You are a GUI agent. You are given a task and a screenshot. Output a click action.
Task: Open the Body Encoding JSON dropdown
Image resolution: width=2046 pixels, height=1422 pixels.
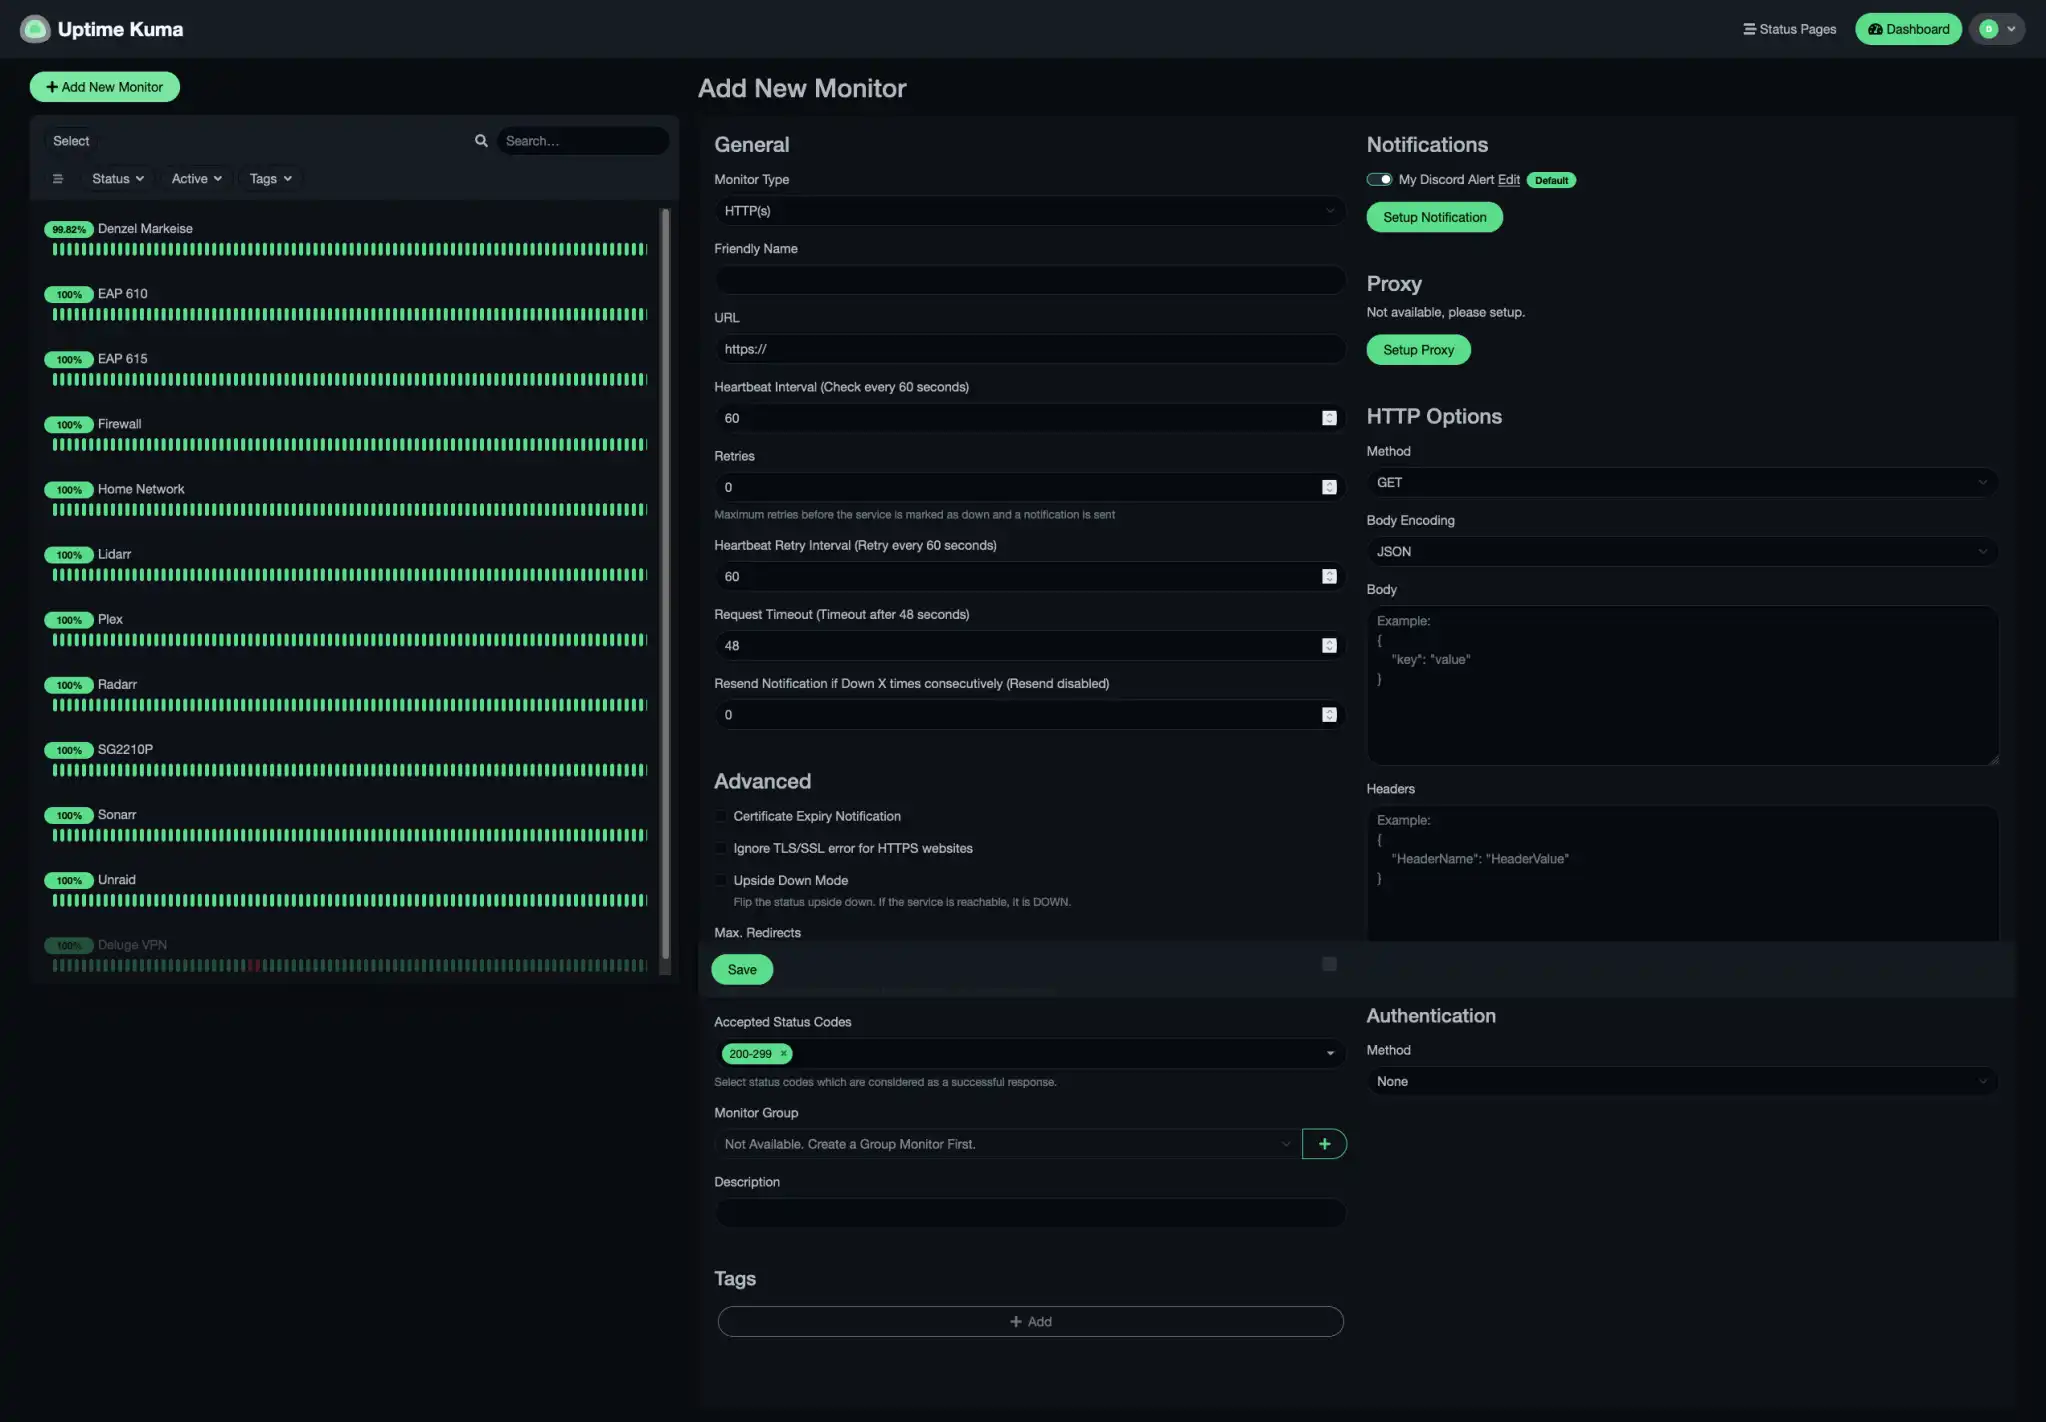point(1681,552)
